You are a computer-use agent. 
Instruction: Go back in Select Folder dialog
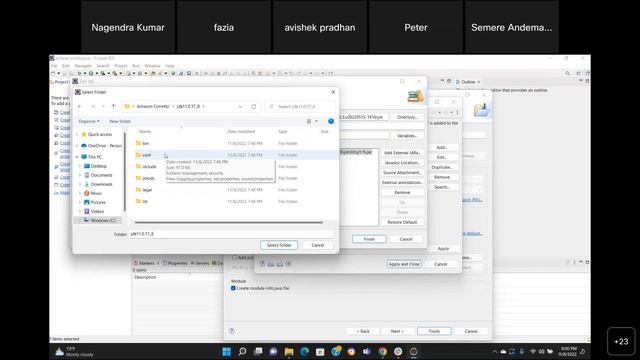(80, 107)
